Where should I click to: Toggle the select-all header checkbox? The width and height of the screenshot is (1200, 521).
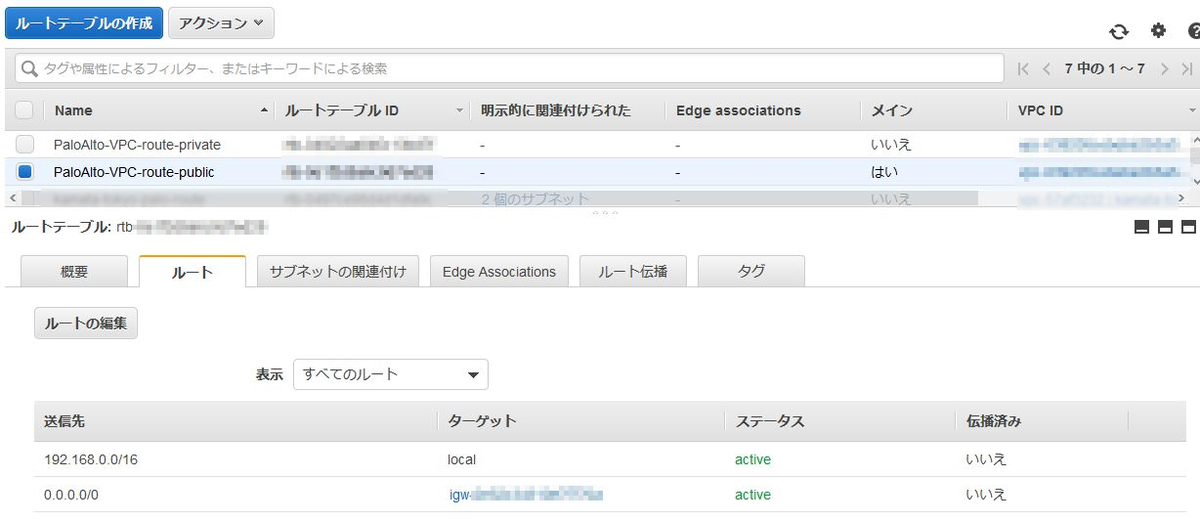25,110
